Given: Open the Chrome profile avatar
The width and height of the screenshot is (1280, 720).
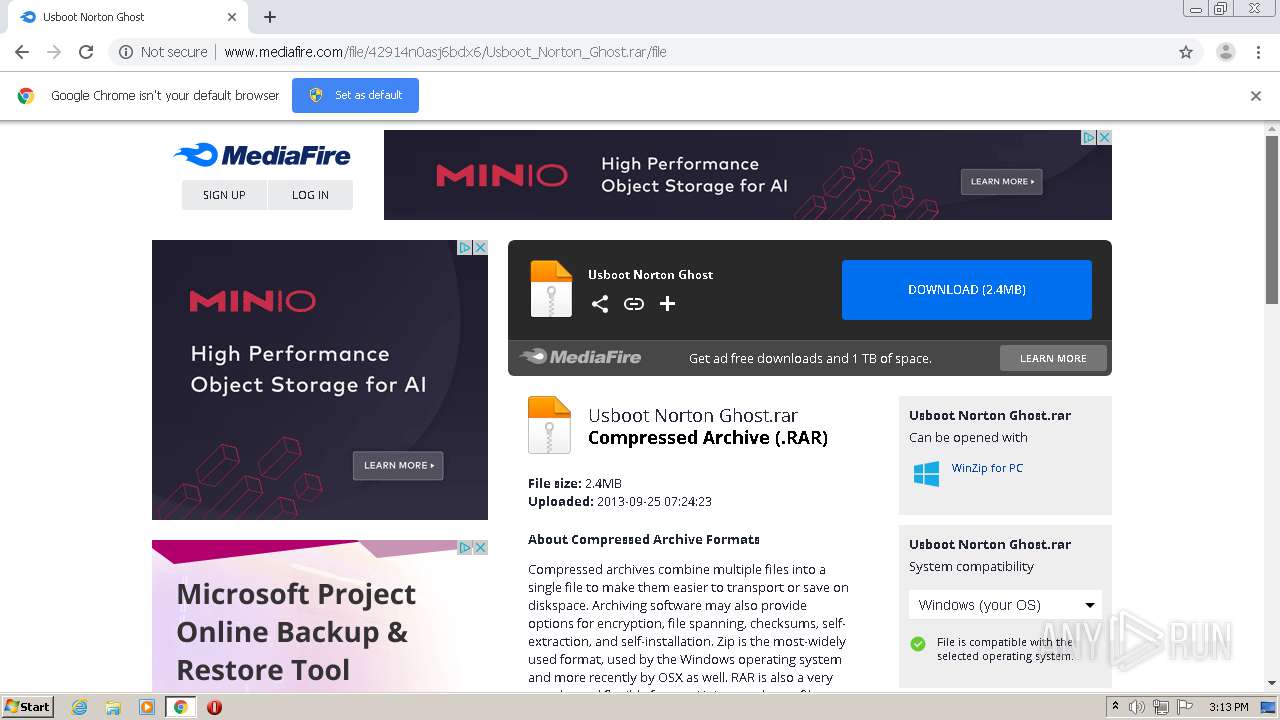Looking at the screenshot, I should [1225, 52].
